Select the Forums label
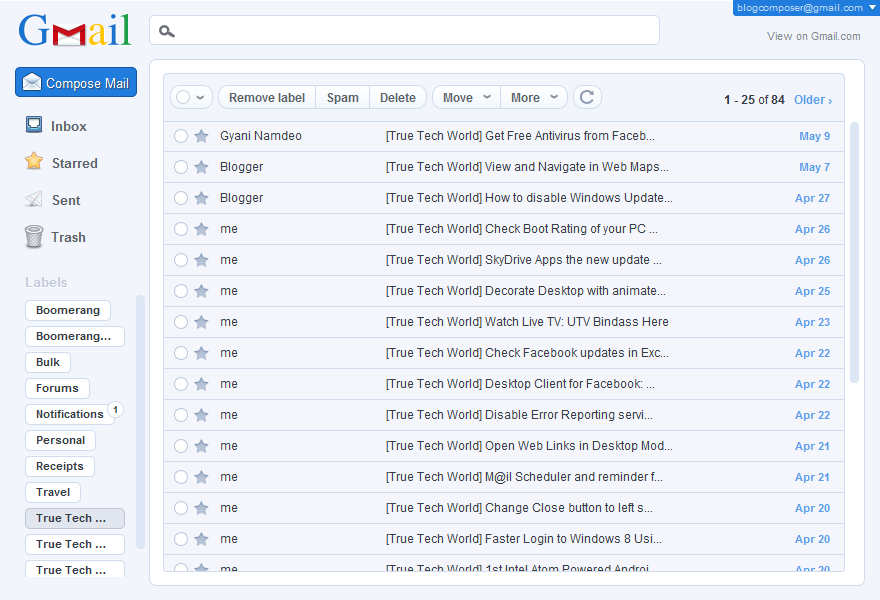 (x=57, y=388)
